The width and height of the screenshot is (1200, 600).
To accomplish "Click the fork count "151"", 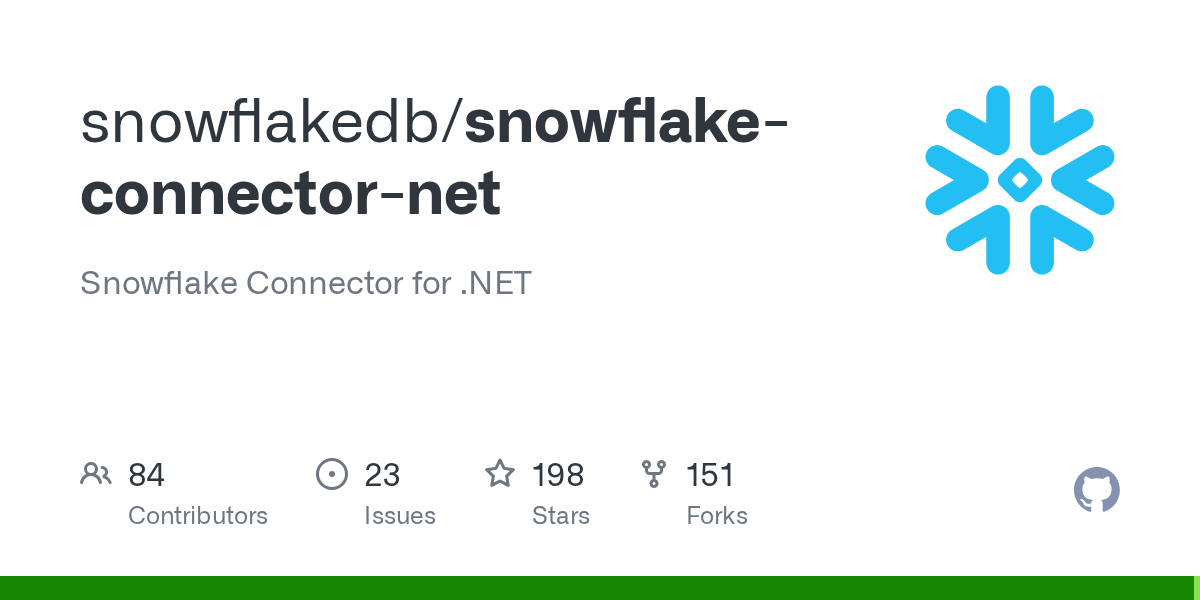I will [x=710, y=475].
